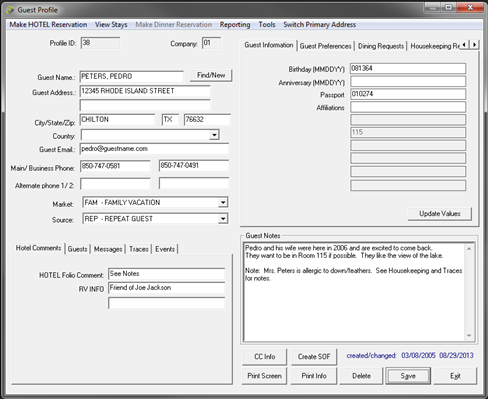This screenshot has height=399, width=488.
Task: Click the Print Screen button
Action: (x=264, y=376)
